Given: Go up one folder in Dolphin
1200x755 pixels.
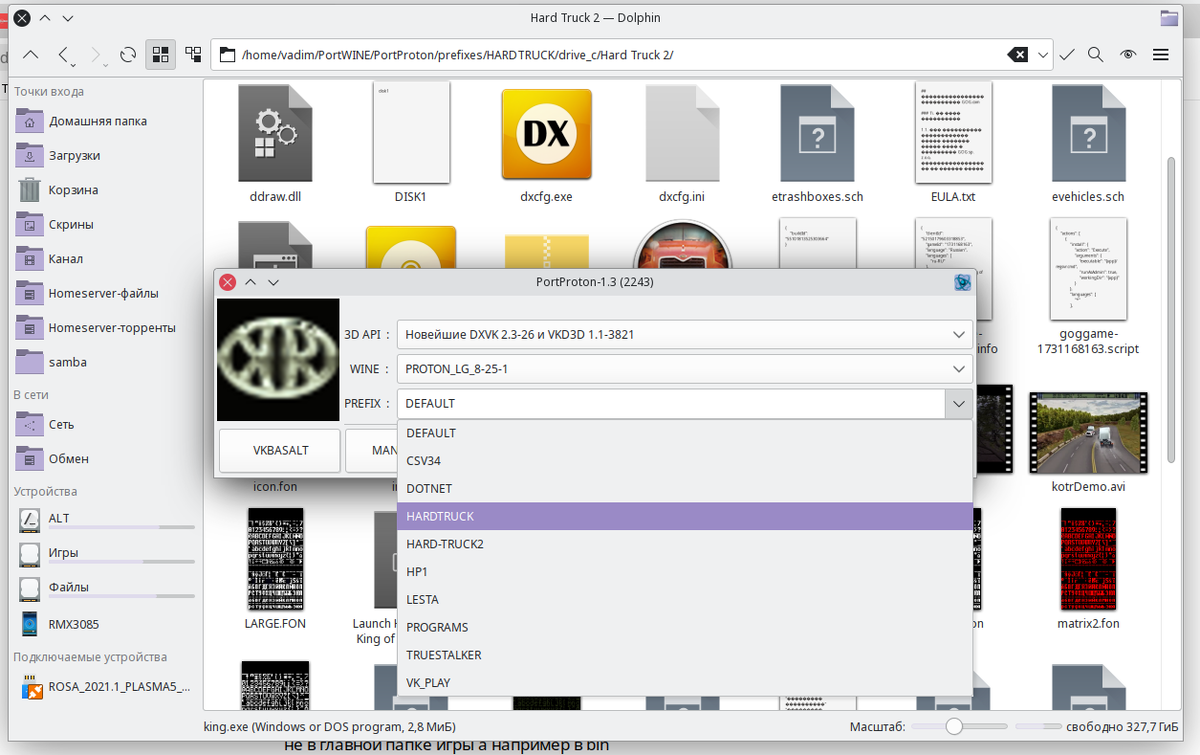Looking at the screenshot, I should (x=31, y=54).
